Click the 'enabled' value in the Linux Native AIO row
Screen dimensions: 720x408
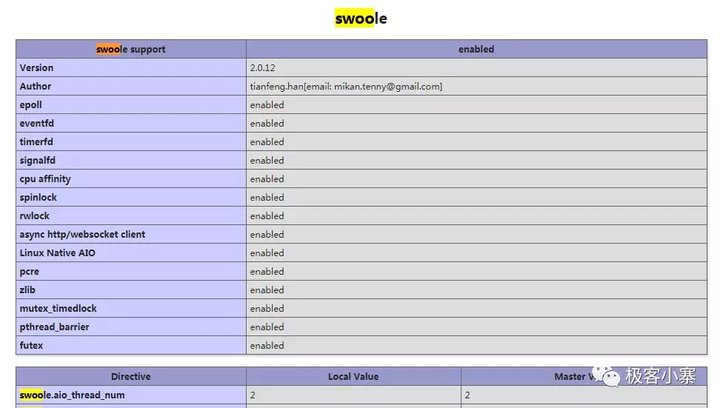(267, 253)
